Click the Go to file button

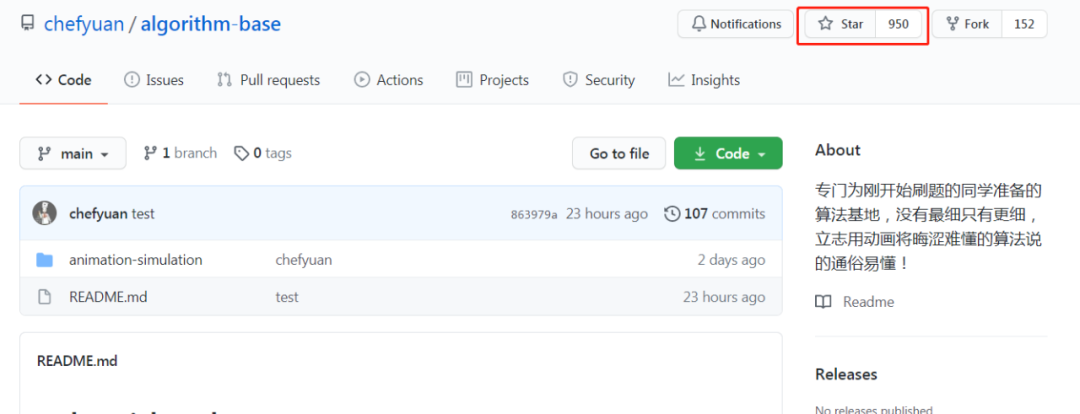pyautogui.click(x=619, y=153)
